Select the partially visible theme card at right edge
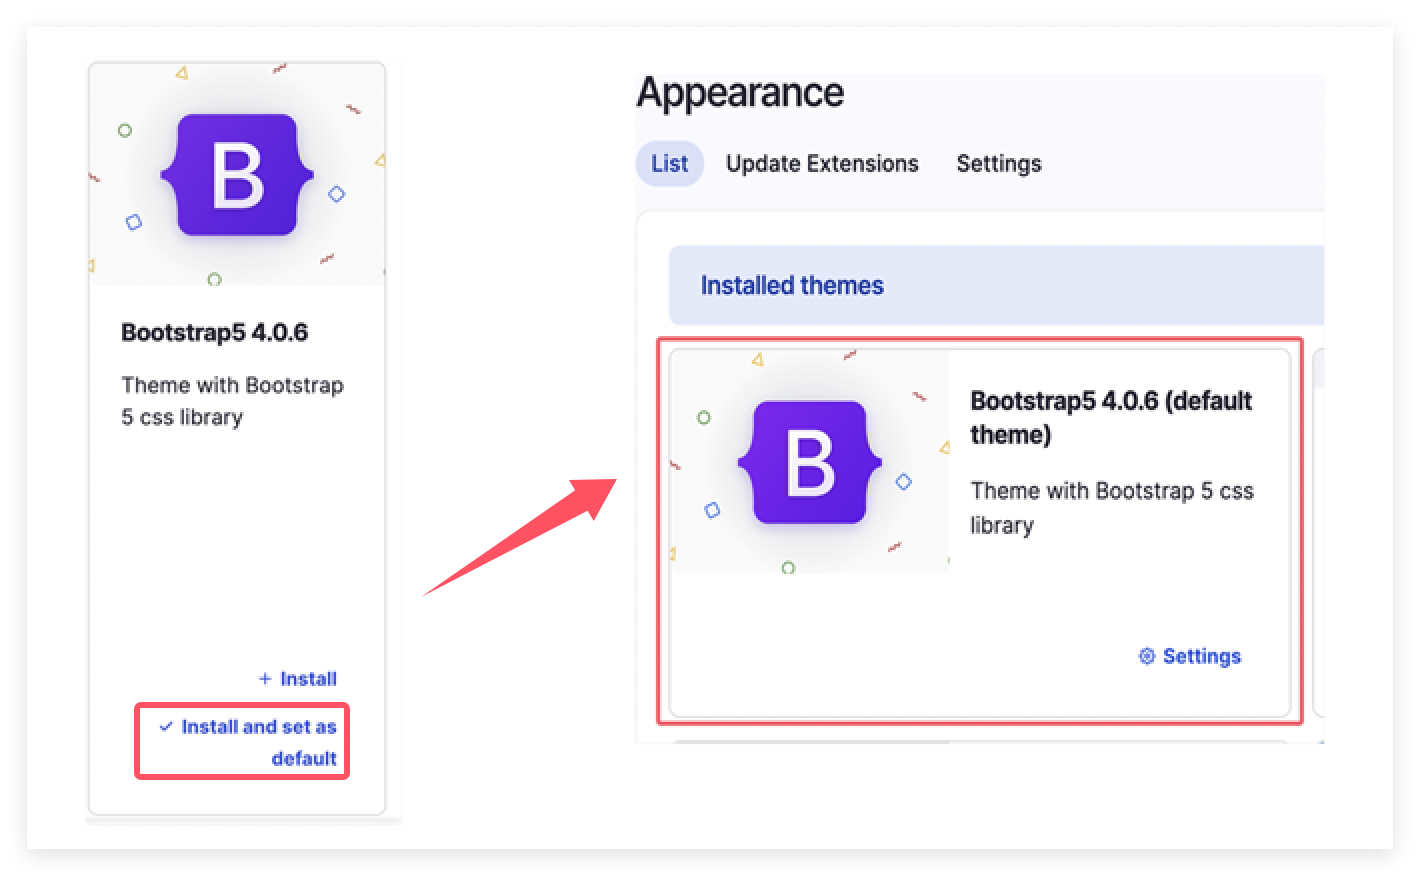 (1318, 530)
